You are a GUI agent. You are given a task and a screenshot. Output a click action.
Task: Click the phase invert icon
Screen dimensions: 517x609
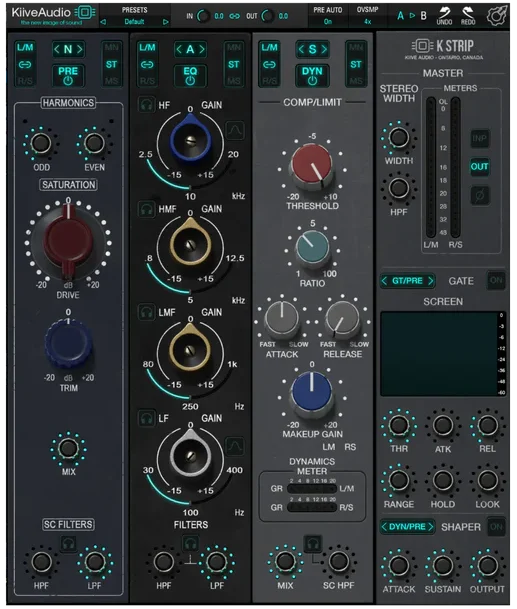click(x=480, y=195)
